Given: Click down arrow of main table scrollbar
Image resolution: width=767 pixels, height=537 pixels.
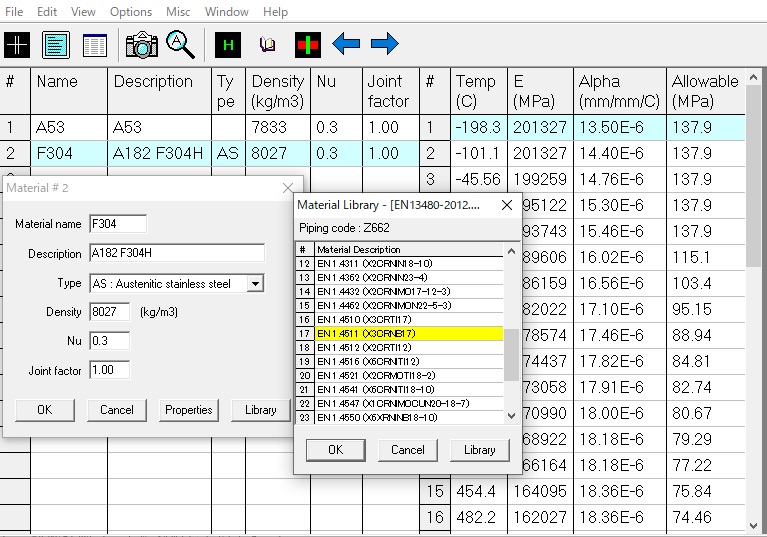Looking at the screenshot, I should pyautogui.click(x=754, y=526).
